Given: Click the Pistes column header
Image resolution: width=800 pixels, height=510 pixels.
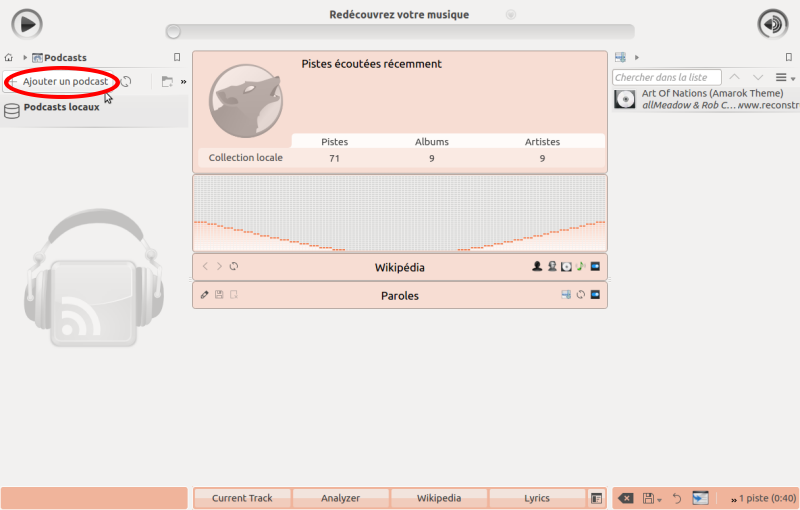Looking at the screenshot, I should pyautogui.click(x=334, y=142).
